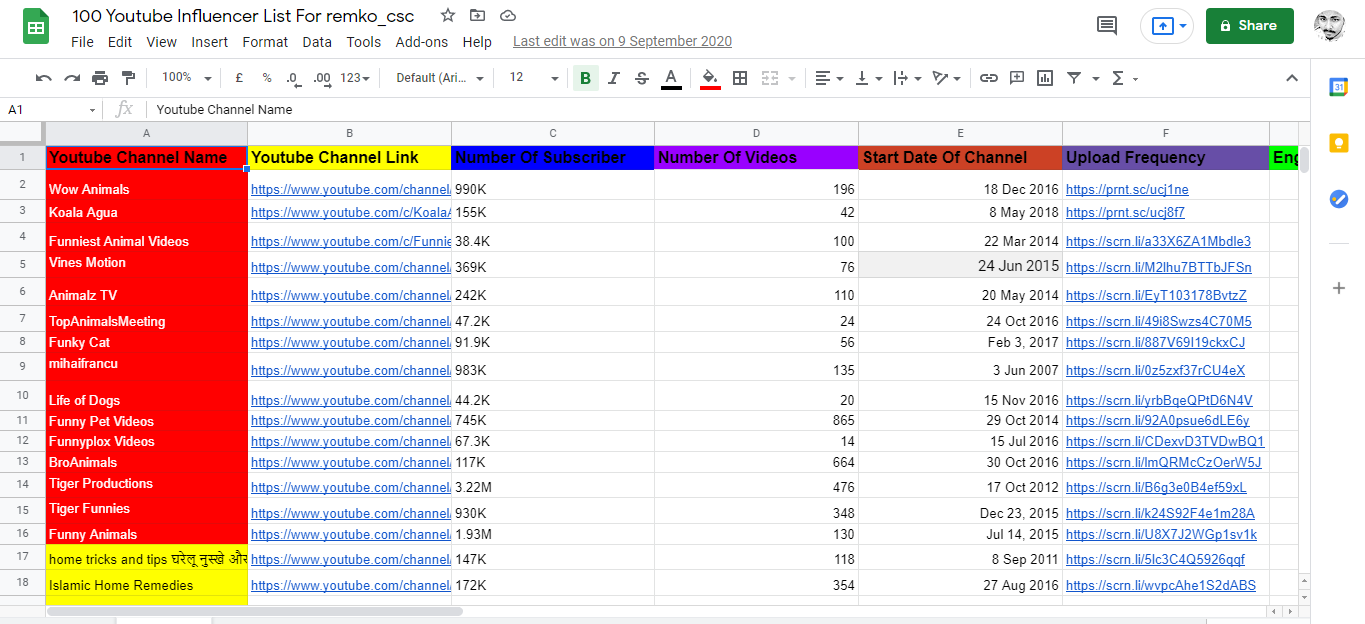This screenshot has height=624, width=1365.
Task: Star this document
Action: [x=448, y=16]
